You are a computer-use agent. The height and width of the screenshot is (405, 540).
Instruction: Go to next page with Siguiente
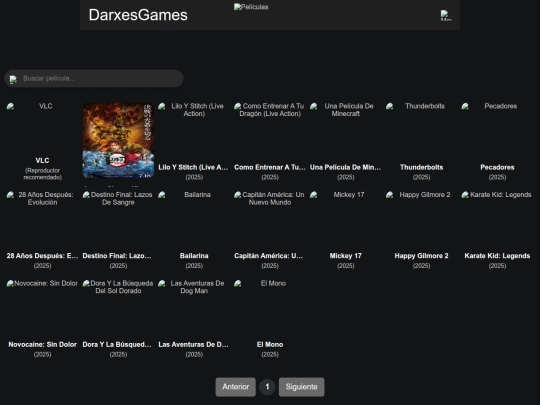[301, 387]
